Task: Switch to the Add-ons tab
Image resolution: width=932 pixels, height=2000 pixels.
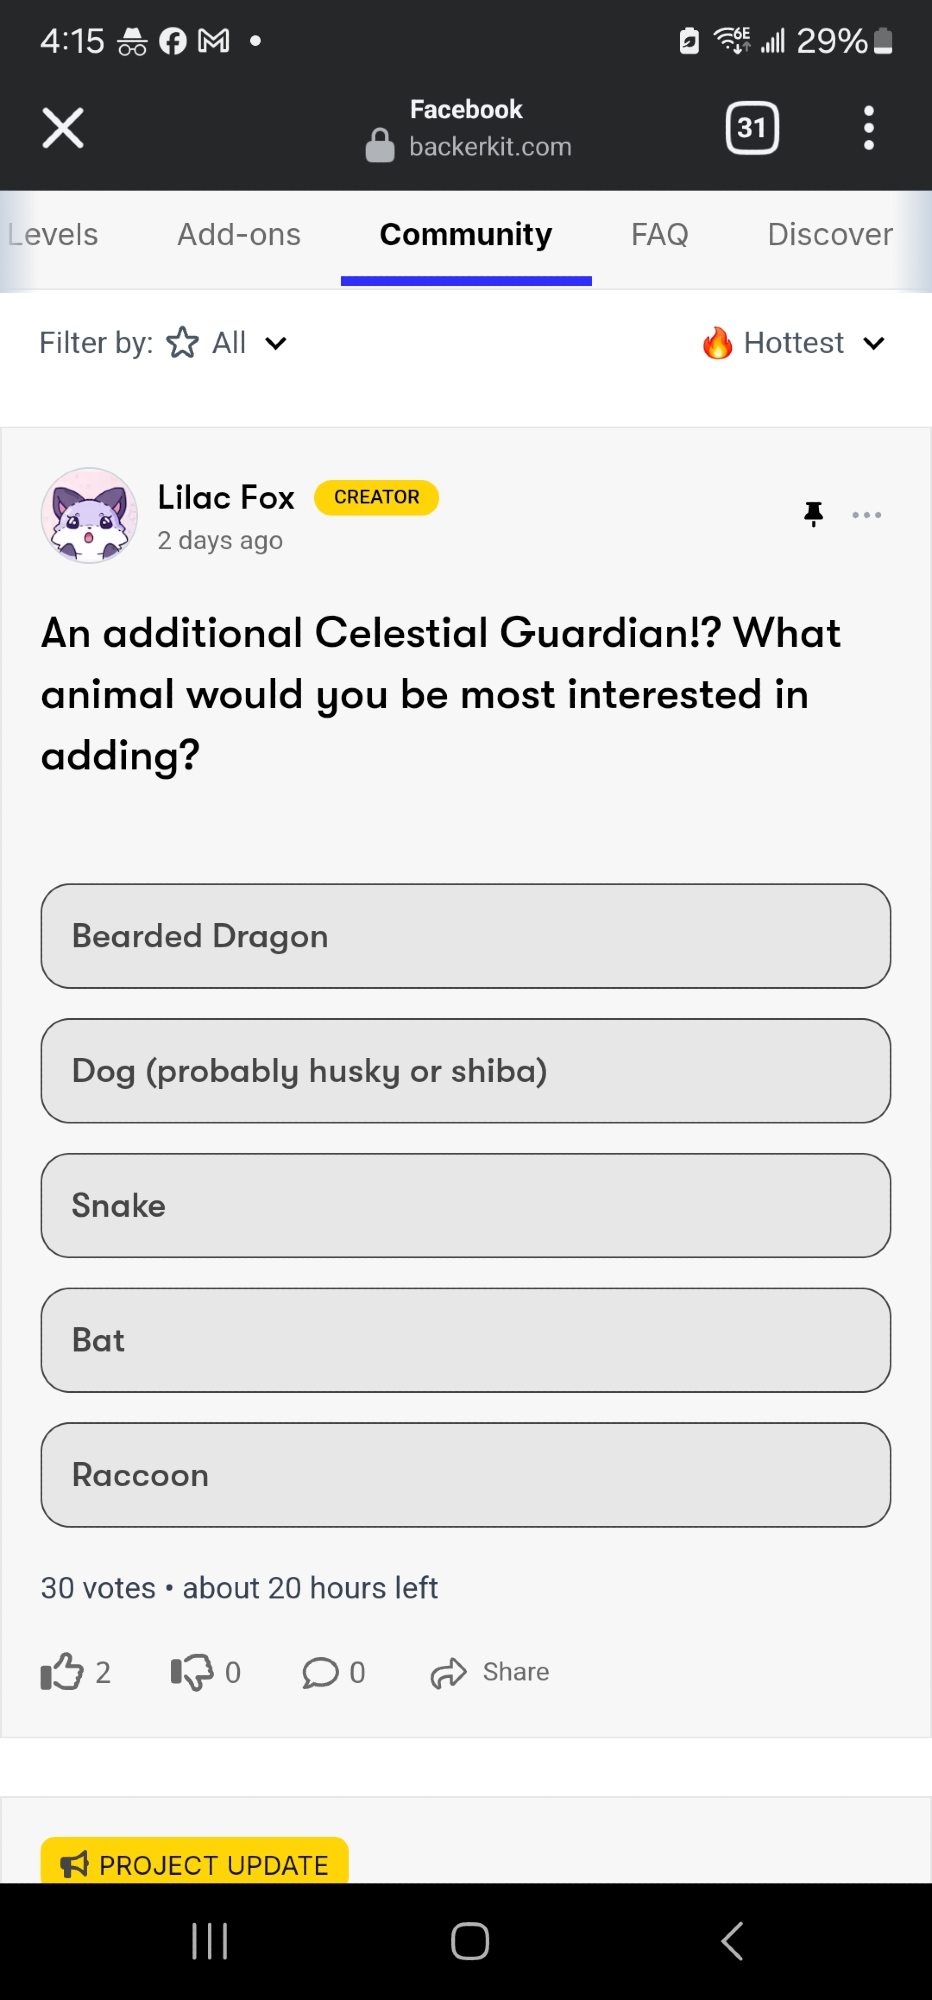Action: tap(239, 234)
